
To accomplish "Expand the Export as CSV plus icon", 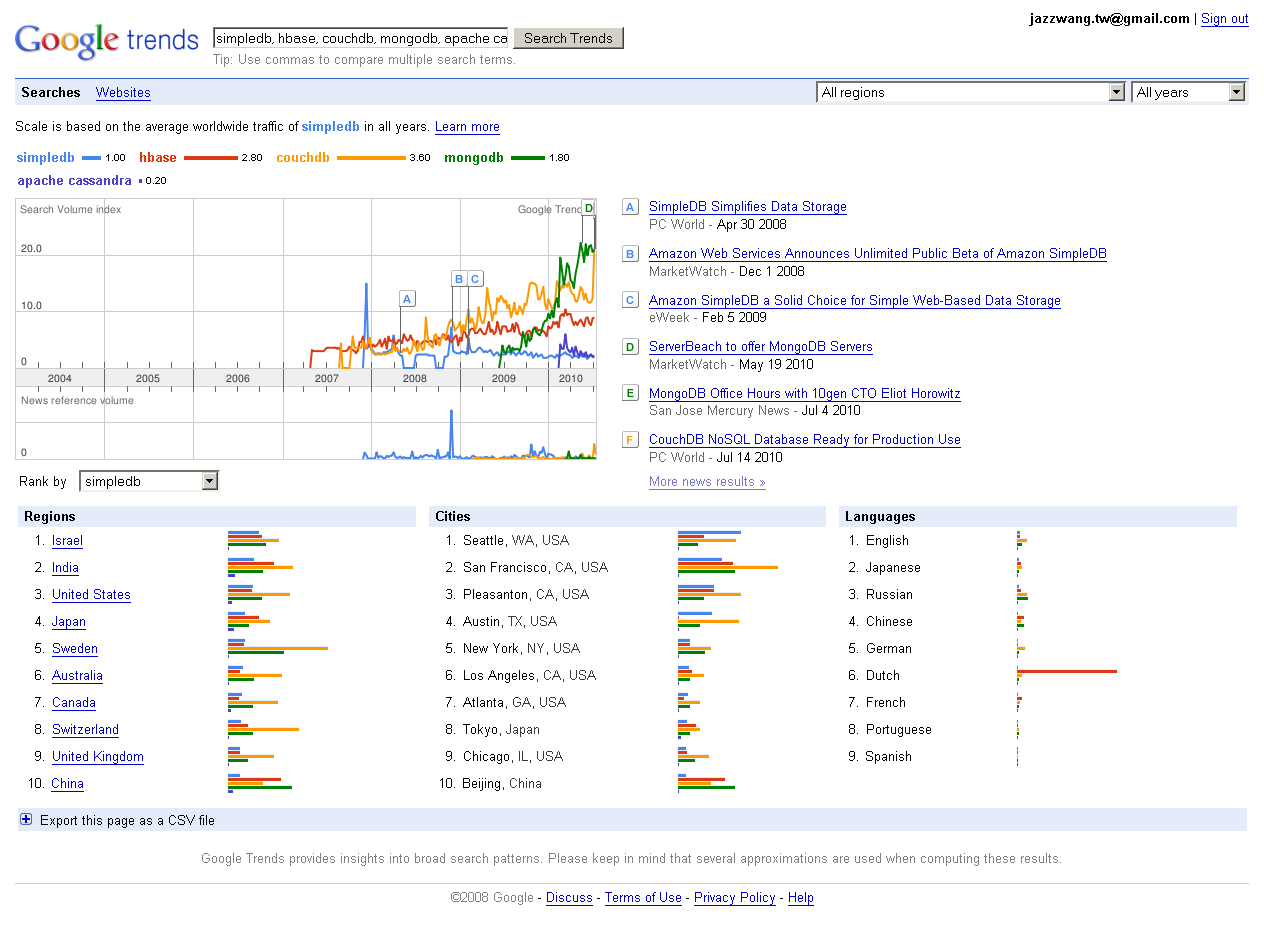I will [x=26, y=820].
